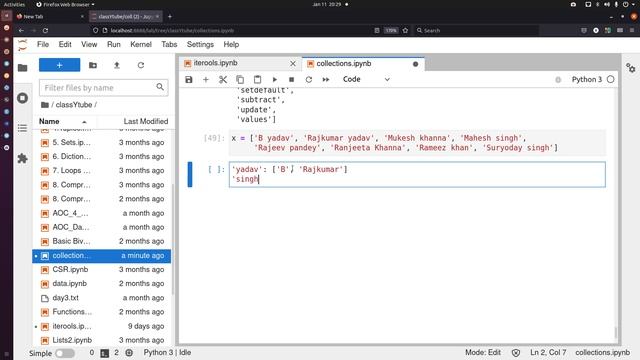Open the File menu
This screenshot has width=640, height=360.
pos(43,44)
